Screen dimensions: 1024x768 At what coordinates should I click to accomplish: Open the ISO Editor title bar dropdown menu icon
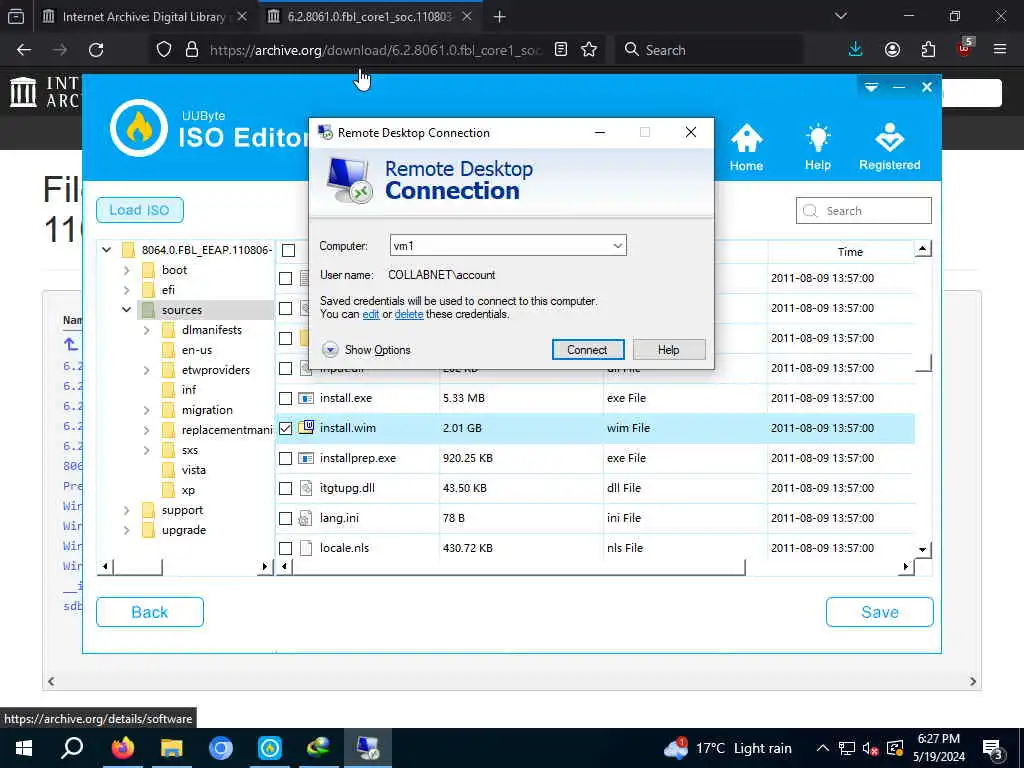(x=871, y=87)
